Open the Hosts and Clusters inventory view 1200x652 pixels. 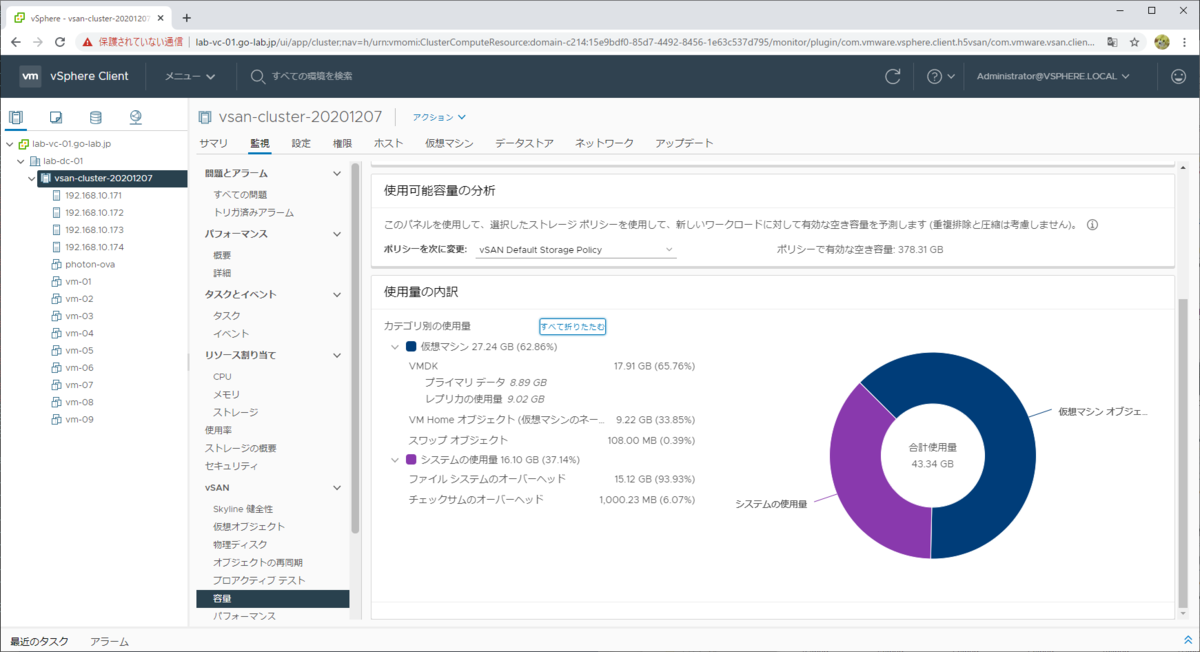[16, 117]
